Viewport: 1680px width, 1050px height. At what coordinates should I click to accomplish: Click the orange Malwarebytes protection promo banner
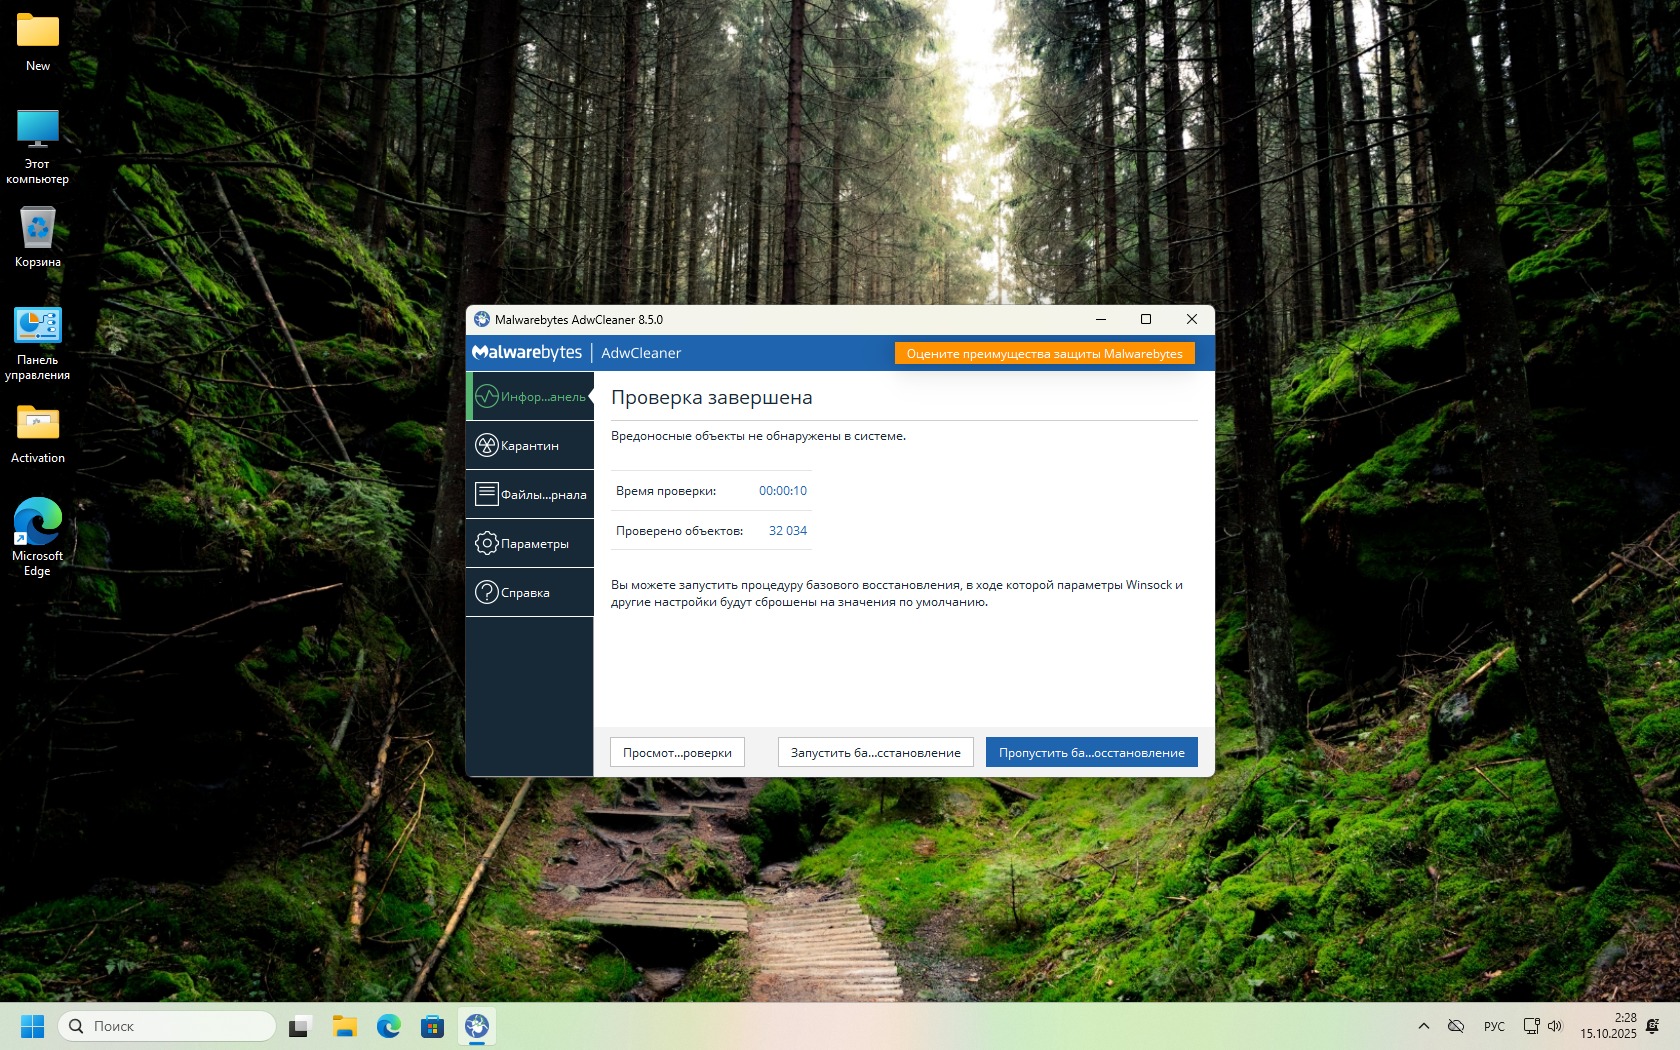pyautogui.click(x=1044, y=354)
